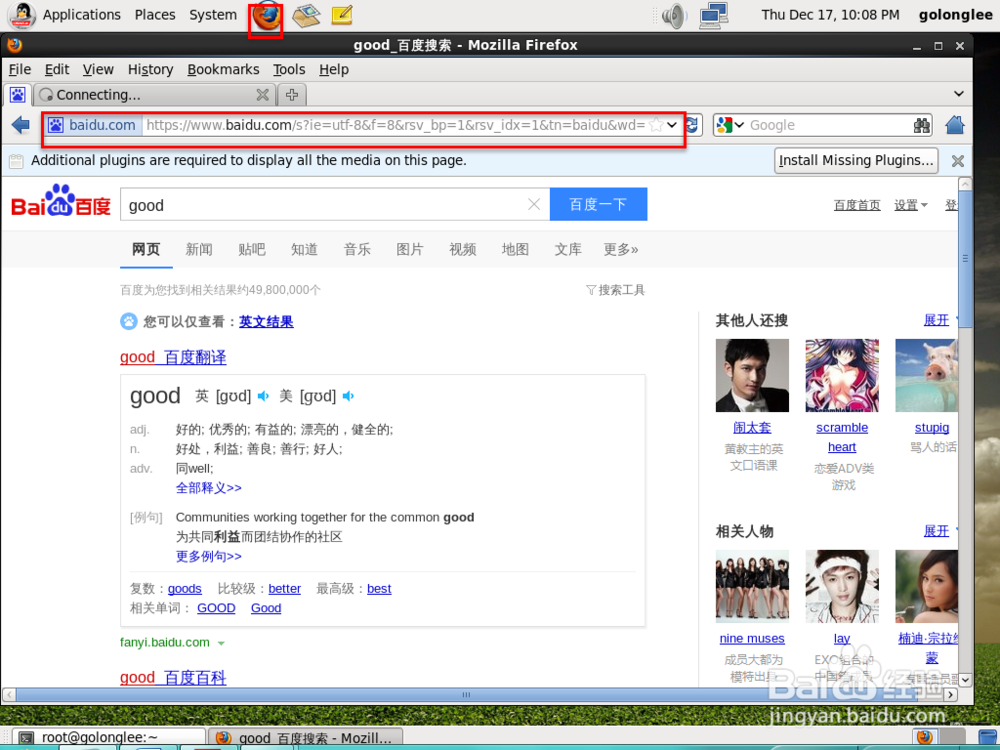Open the 设置 dropdown
The height and width of the screenshot is (750, 1000).
point(911,205)
